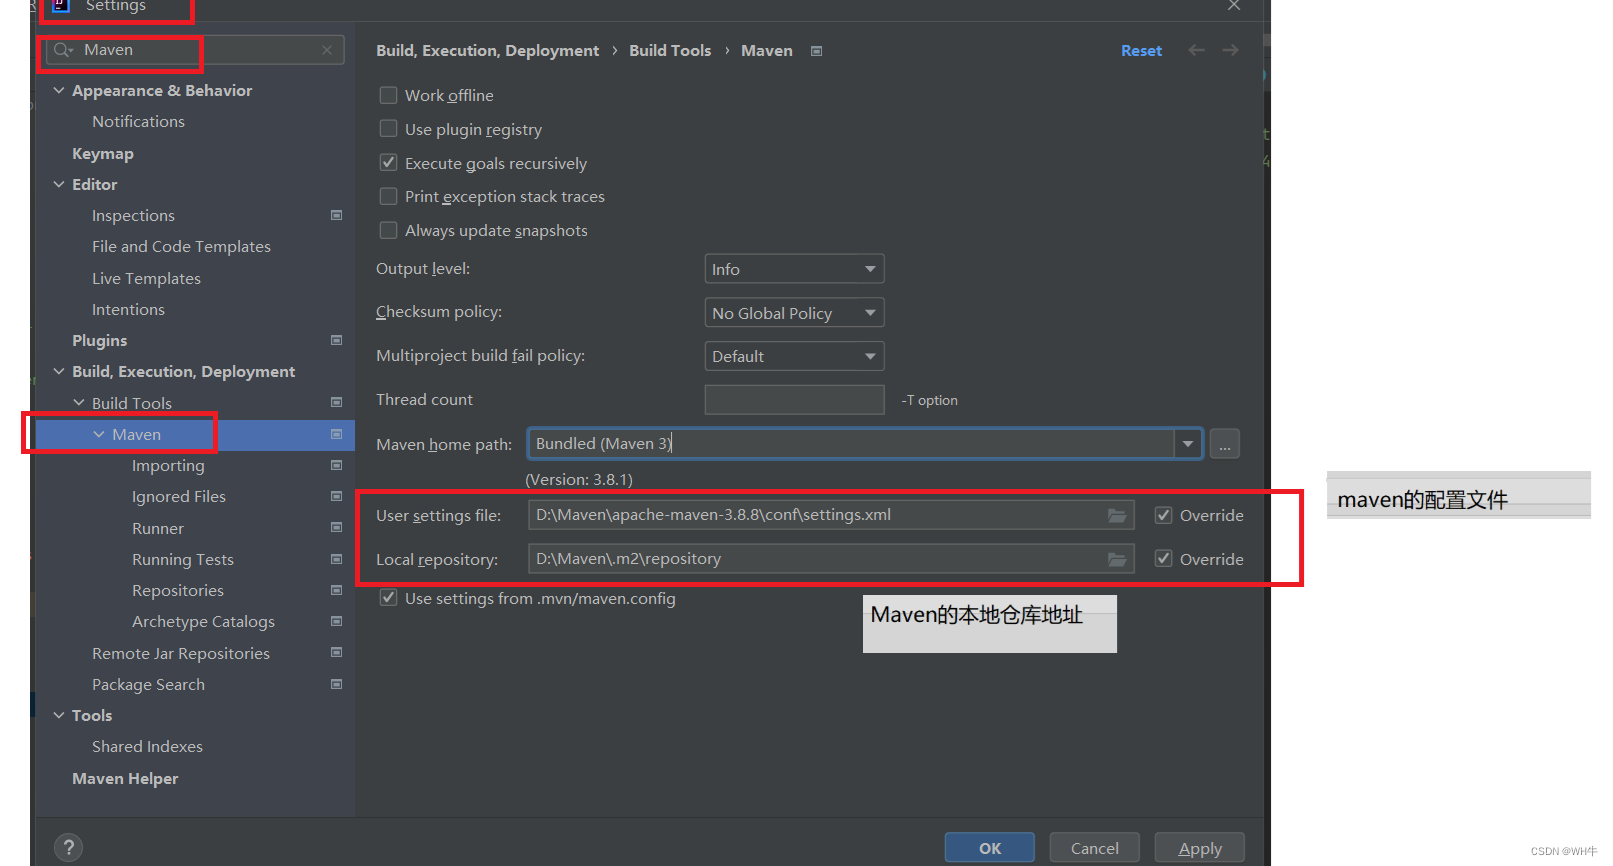This screenshot has height=866, width=1613.
Task: Enable Work offline checkbox
Action: (388, 95)
